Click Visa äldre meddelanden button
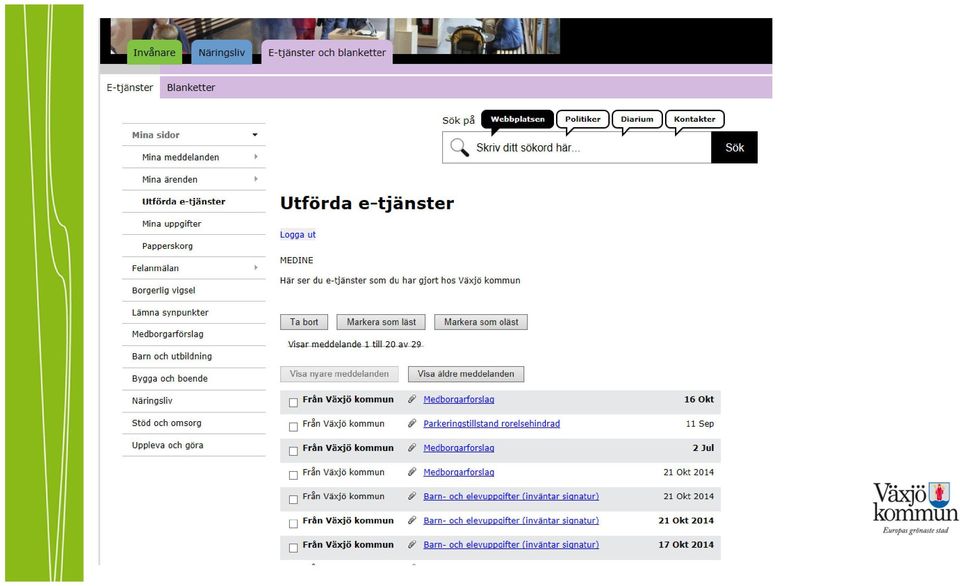960x586 pixels. tap(466, 374)
